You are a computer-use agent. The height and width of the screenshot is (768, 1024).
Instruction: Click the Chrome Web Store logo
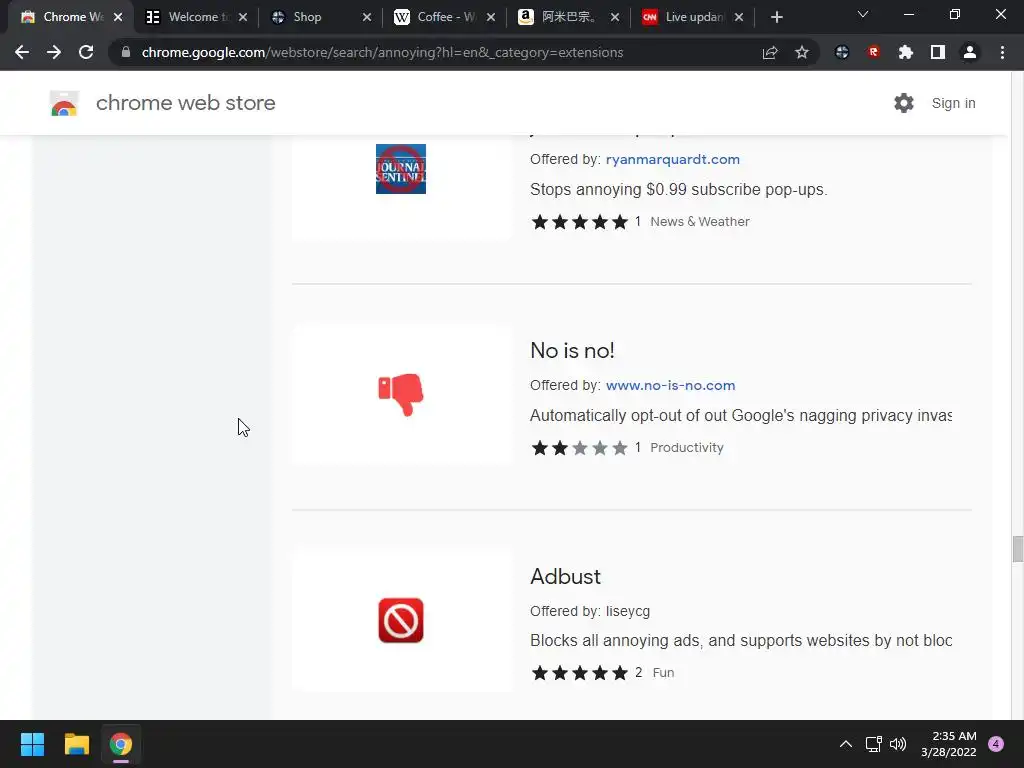tap(64, 103)
